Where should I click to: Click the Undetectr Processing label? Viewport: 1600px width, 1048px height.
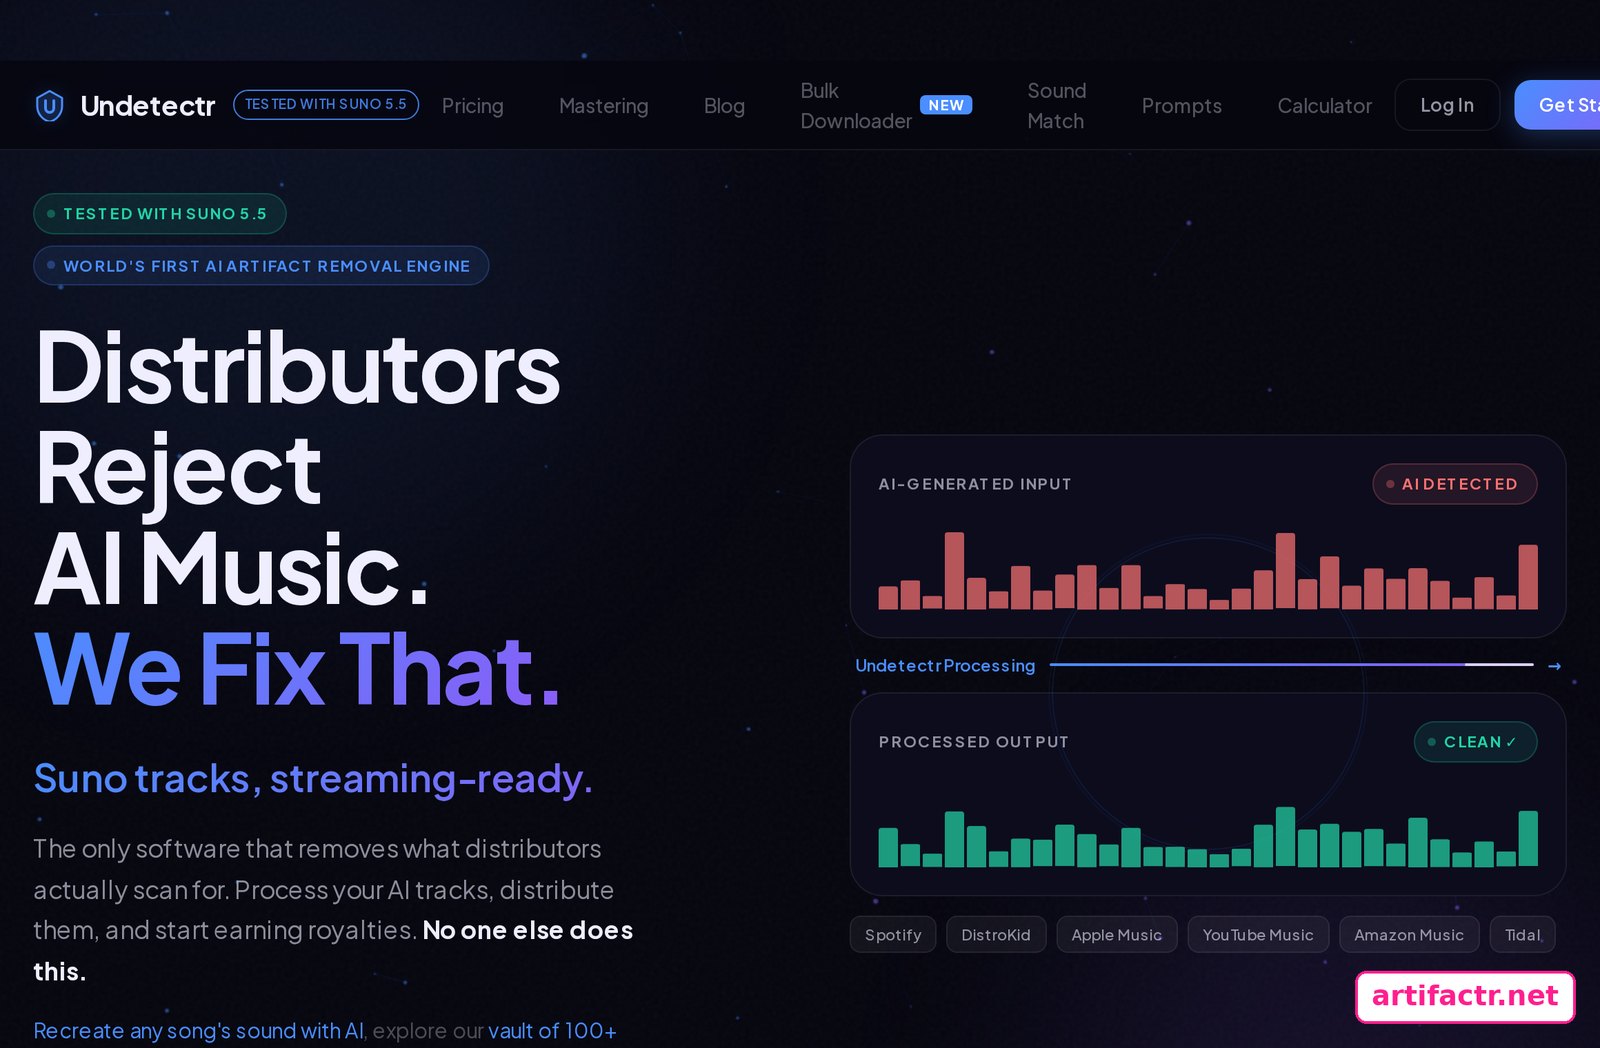(x=945, y=665)
